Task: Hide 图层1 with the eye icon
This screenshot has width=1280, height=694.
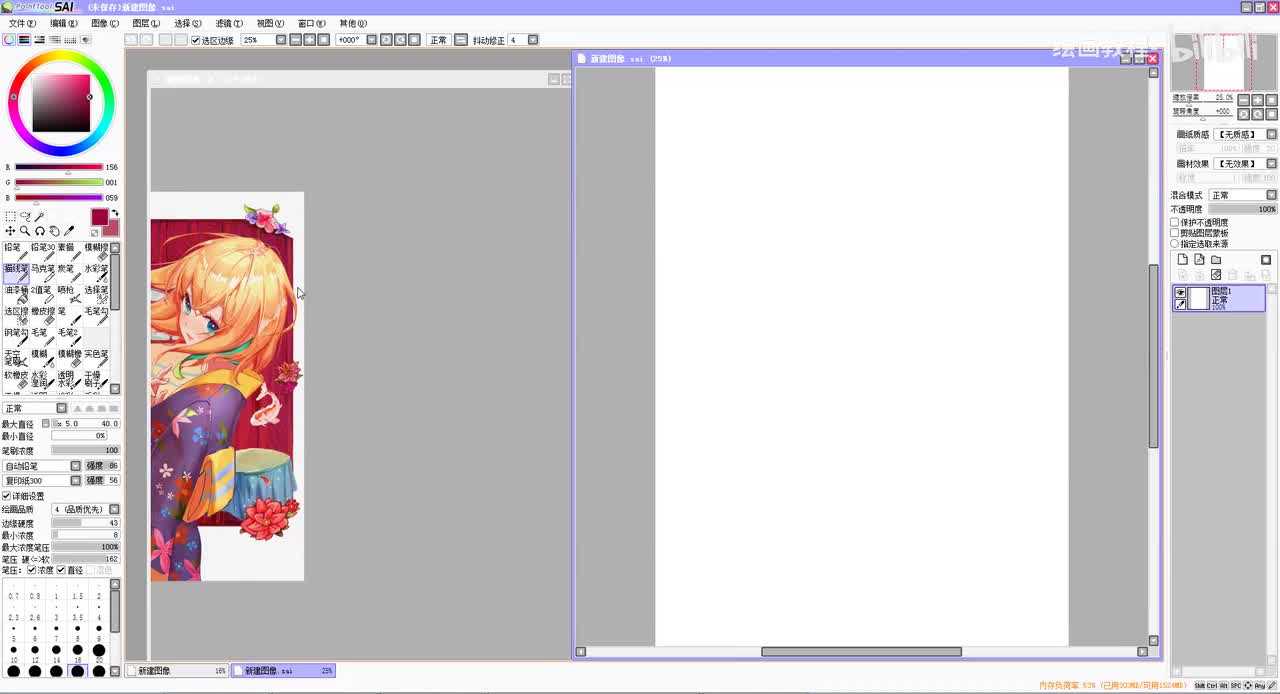Action: (1180, 292)
